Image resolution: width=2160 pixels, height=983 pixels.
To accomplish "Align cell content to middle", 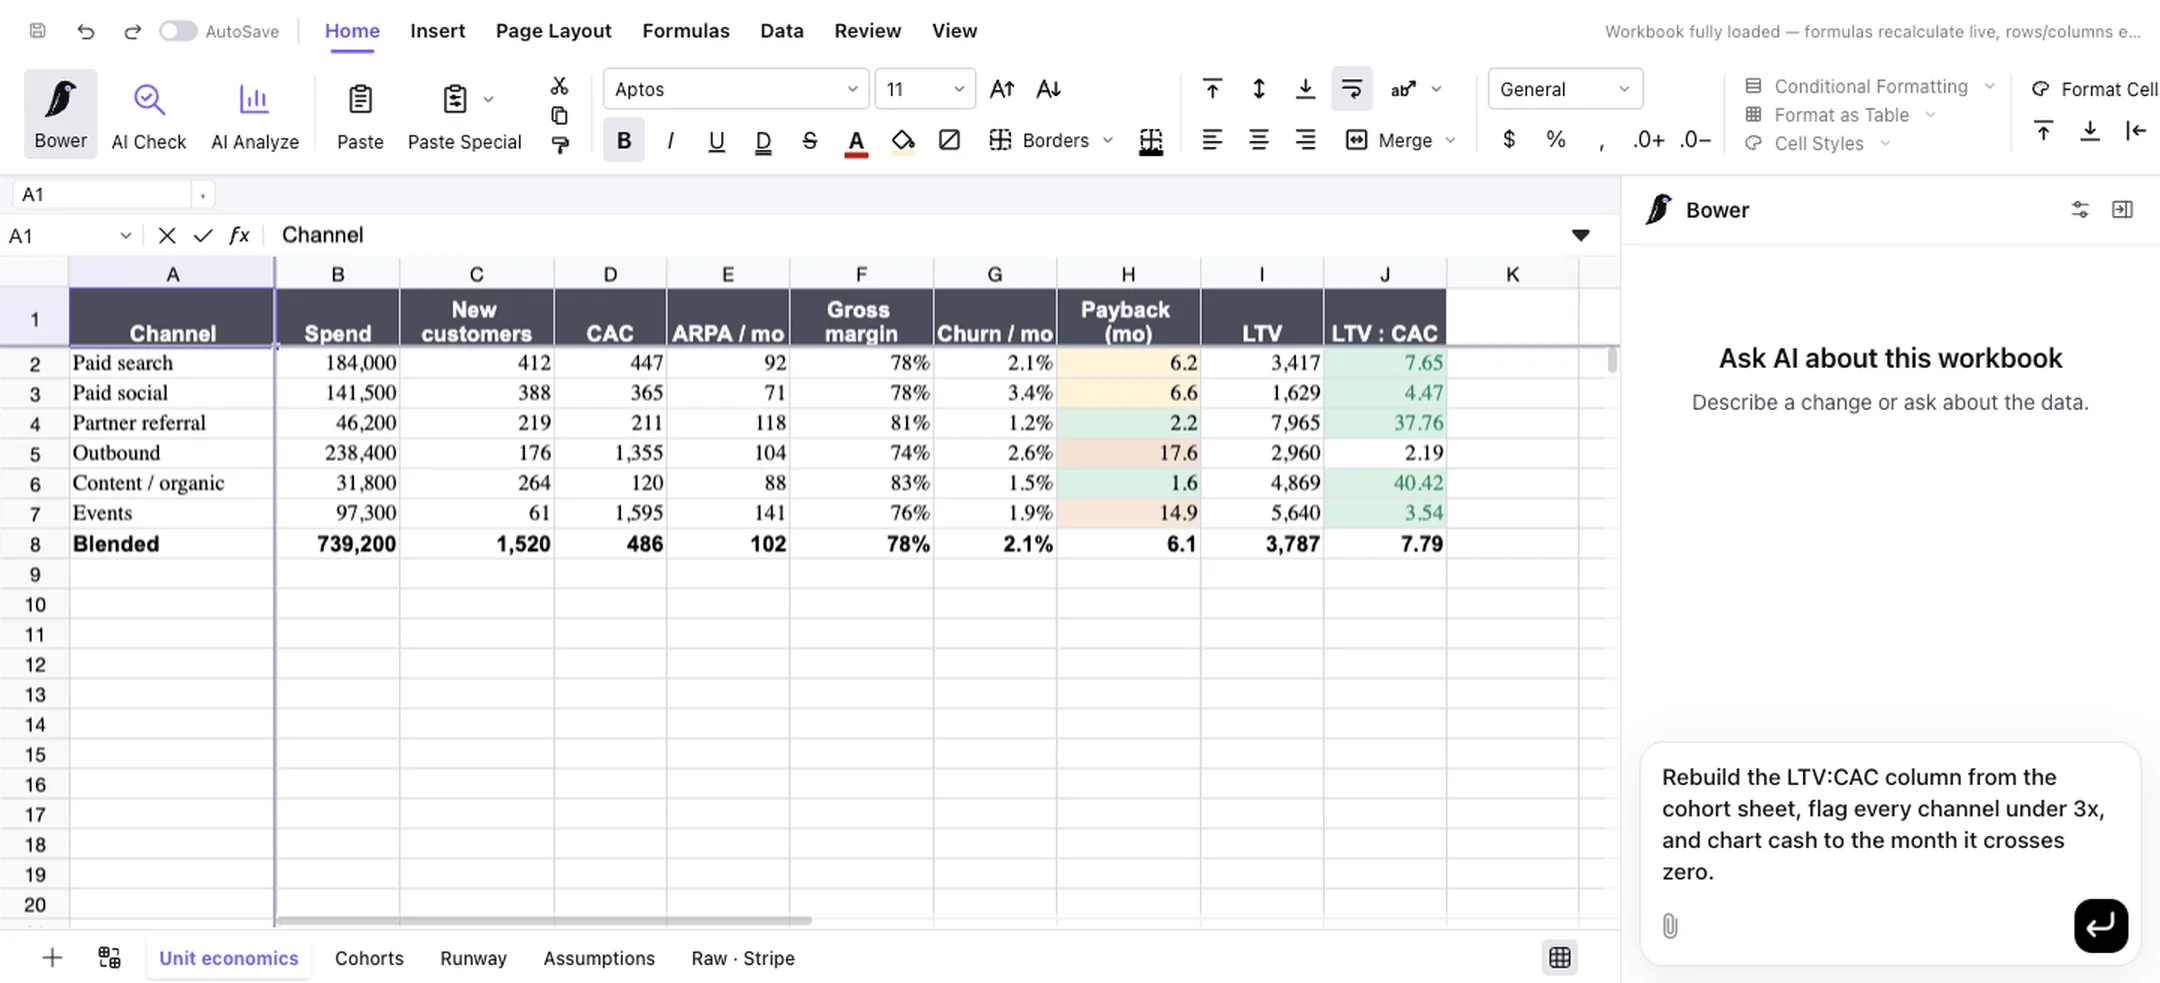I will (1259, 89).
